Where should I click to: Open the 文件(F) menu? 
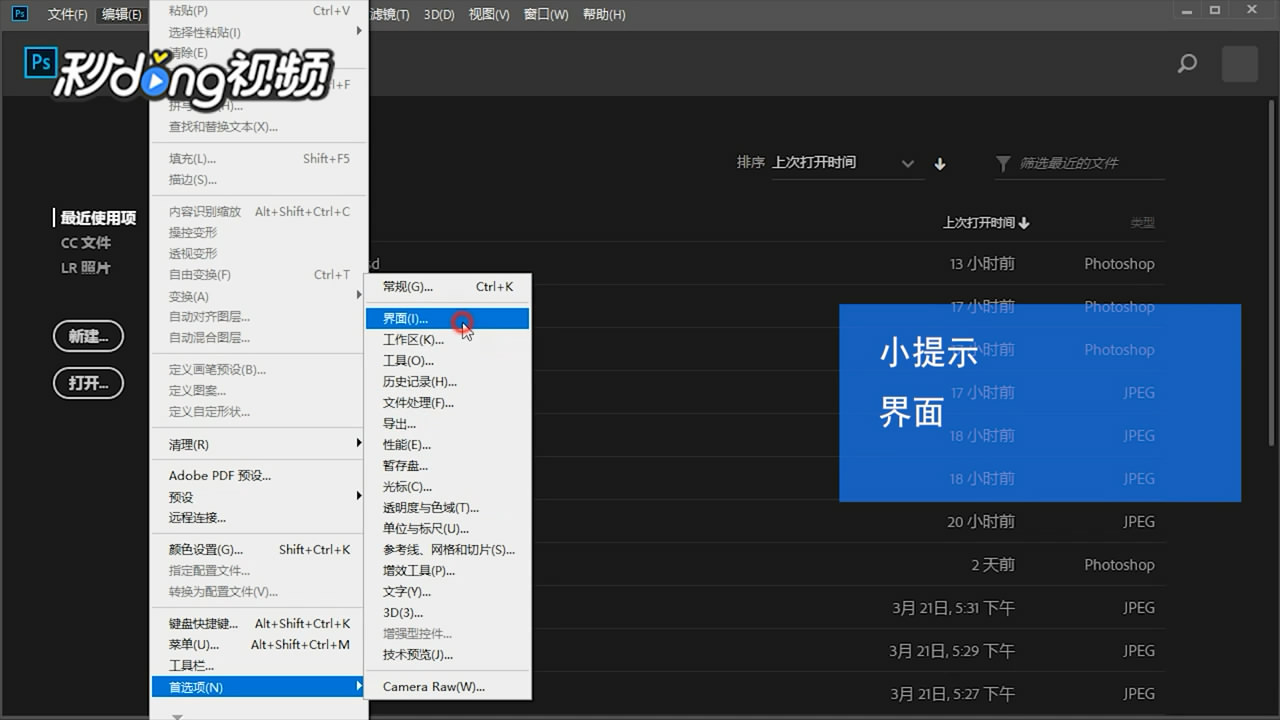[68, 14]
